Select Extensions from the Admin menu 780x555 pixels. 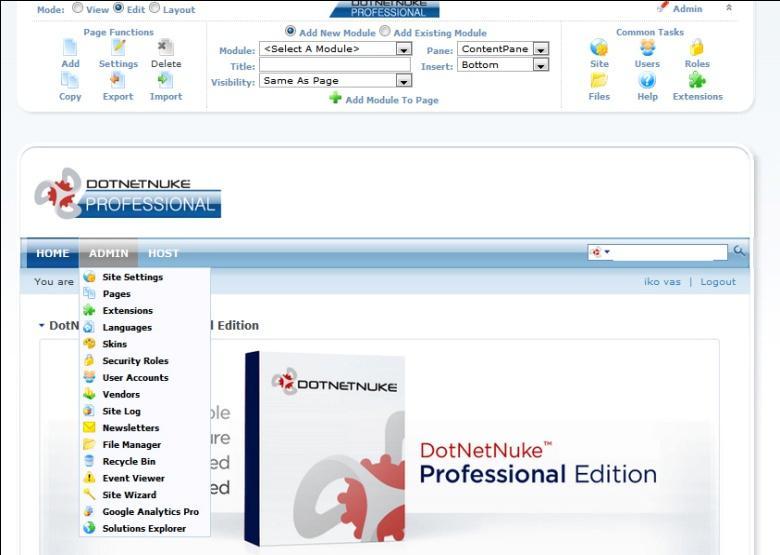coord(127,310)
